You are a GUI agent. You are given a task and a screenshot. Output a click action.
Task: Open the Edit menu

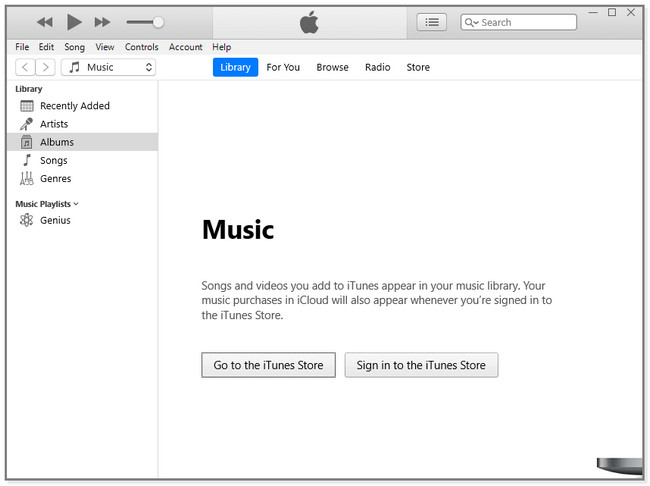point(46,47)
